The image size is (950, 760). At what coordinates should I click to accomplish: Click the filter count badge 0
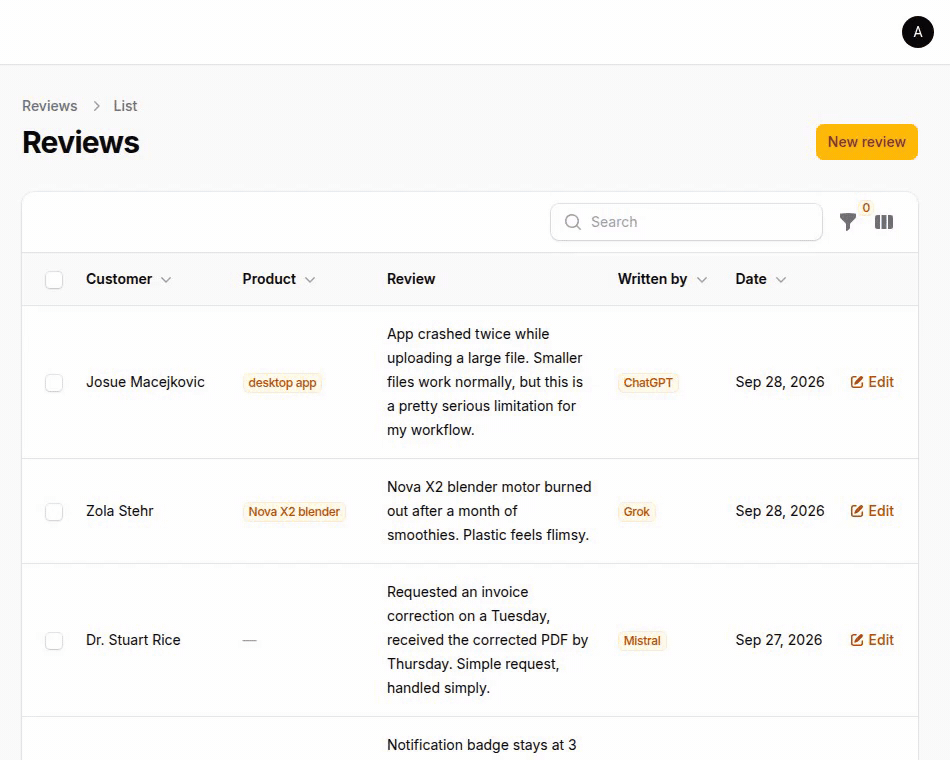866,208
